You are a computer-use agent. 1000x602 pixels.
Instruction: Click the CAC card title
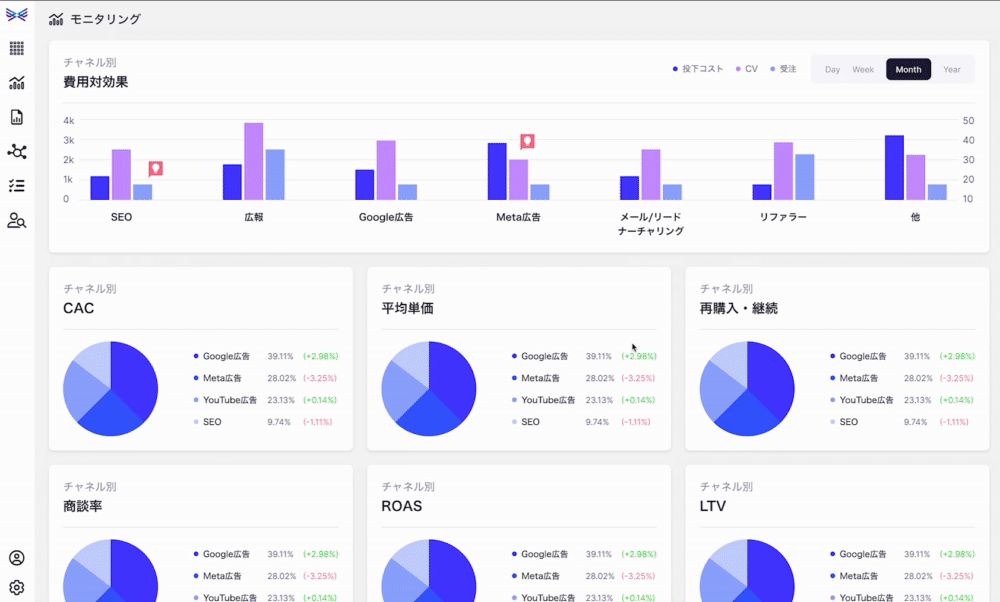coord(78,308)
